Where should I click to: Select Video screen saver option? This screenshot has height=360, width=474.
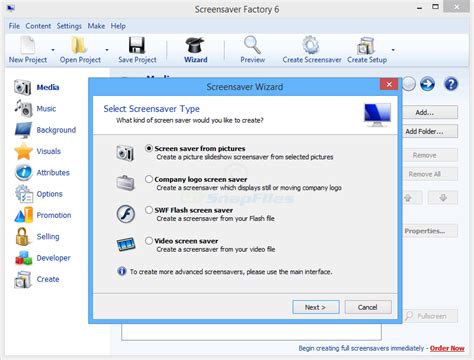pyautogui.click(x=149, y=241)
